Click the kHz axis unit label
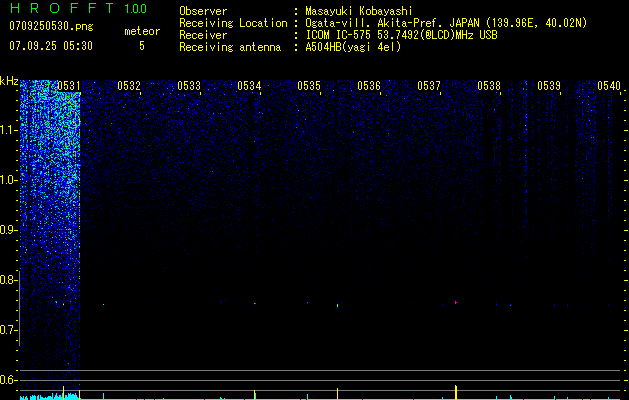The image size is (629, 400). (9, 81)
